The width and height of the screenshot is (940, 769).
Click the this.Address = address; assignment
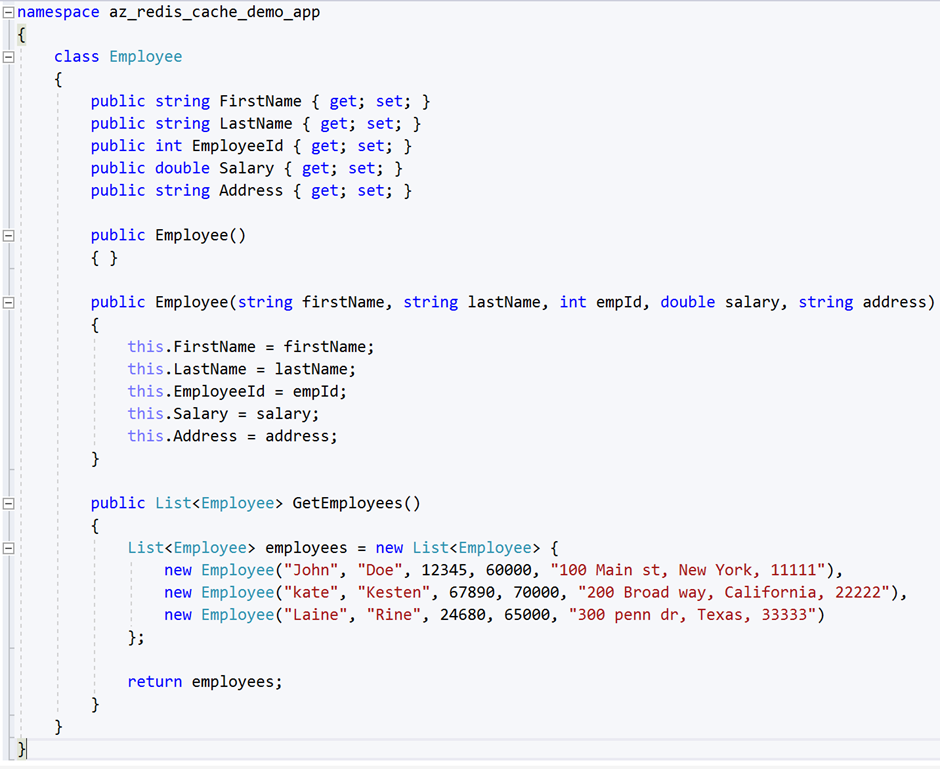(233, 436)
